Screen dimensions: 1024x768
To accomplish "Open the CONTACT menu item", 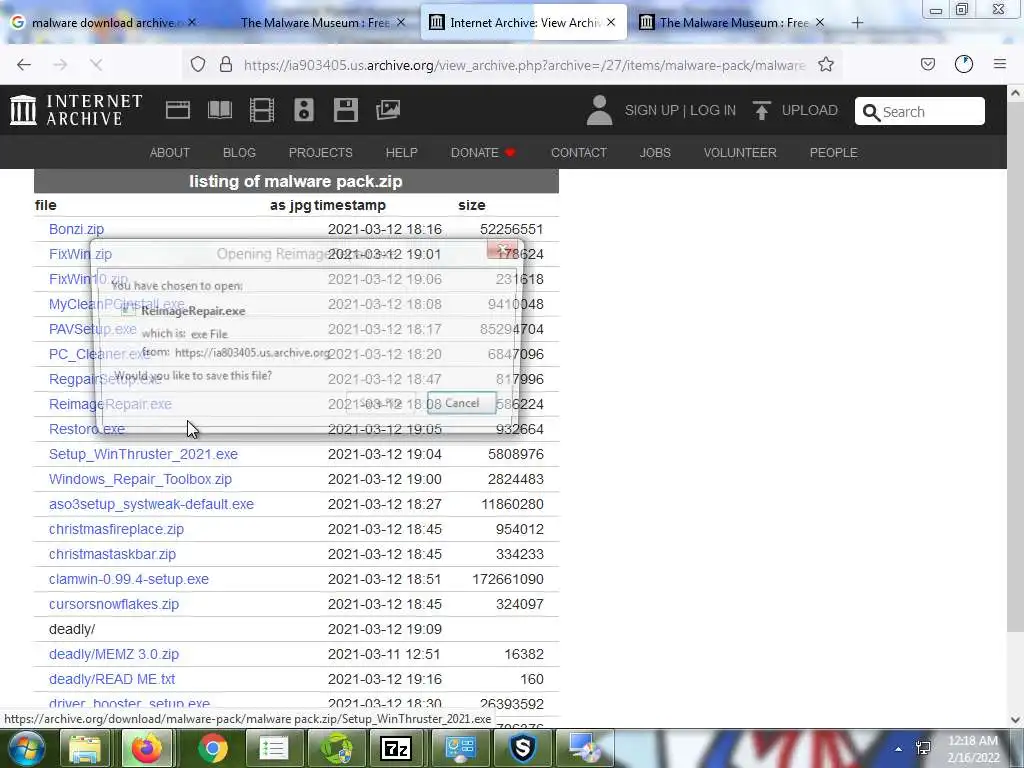I will [x=579, y=152].
